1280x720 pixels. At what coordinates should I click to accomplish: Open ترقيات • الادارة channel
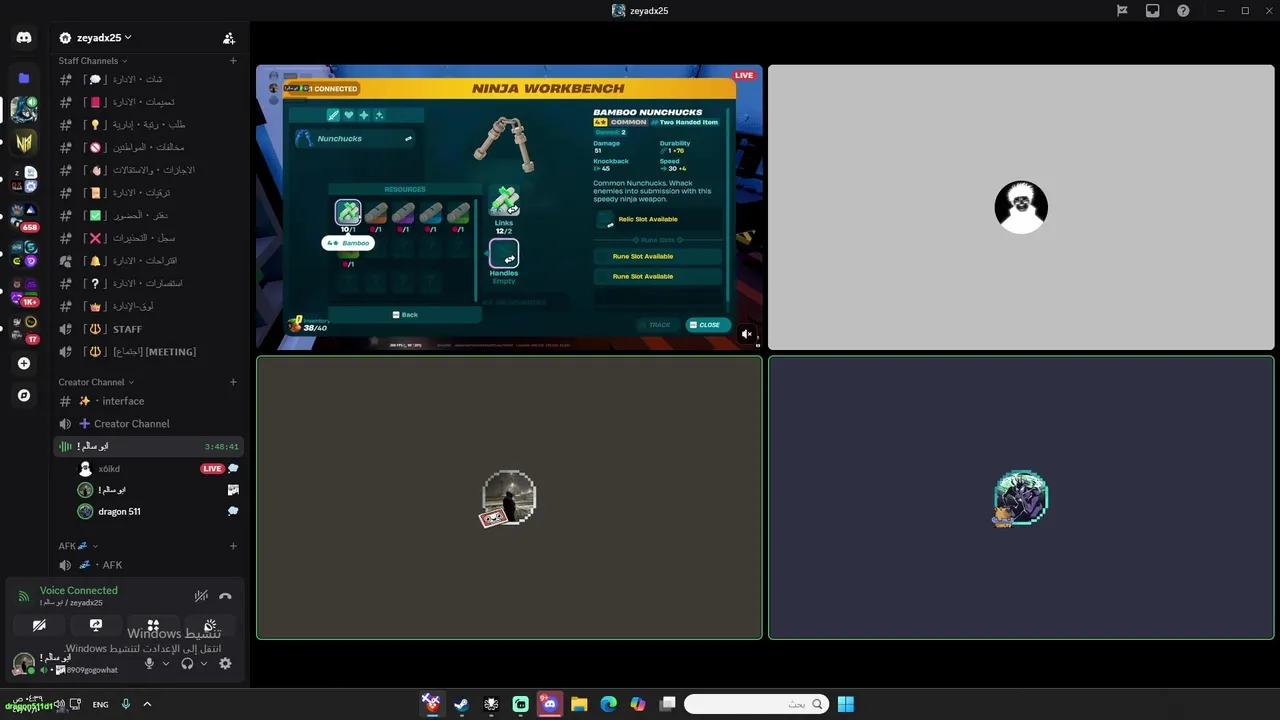[148, 193]
